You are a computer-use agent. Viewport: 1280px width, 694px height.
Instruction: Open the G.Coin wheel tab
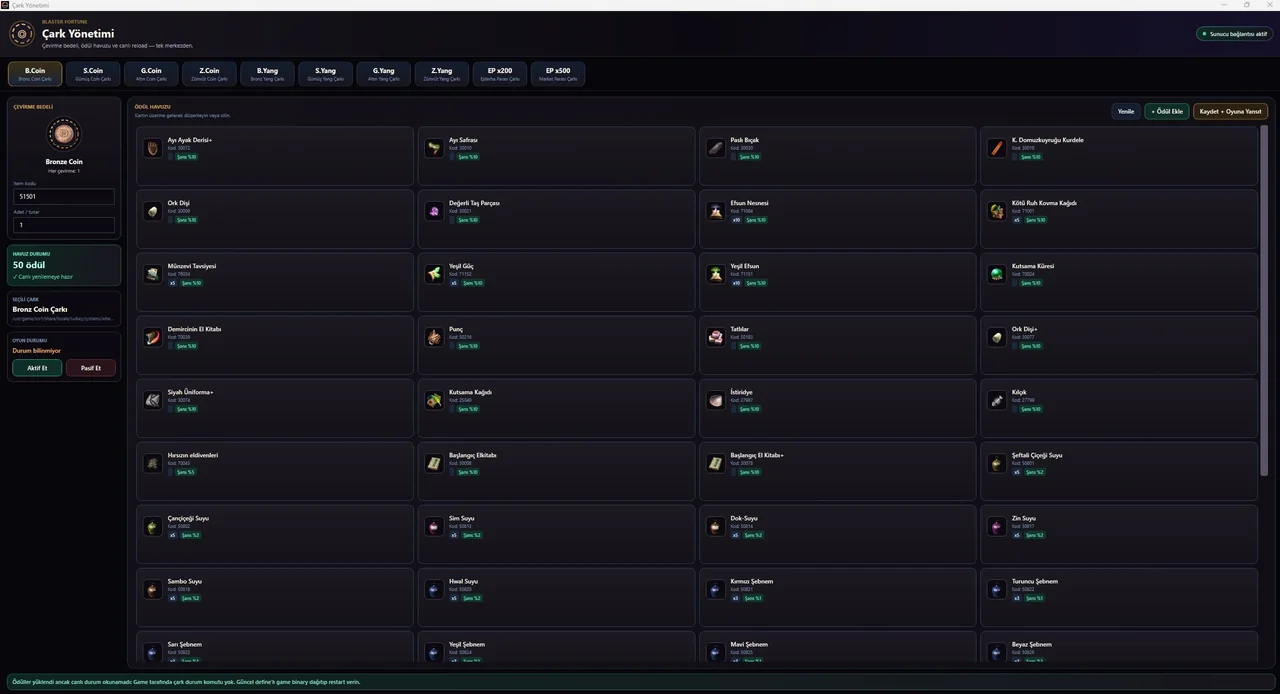151,74
